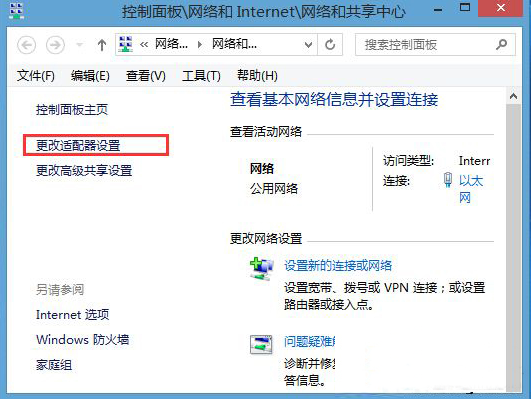Screen dimensions: 531x399
Task: Go to 控制面板主页
Action: pyautogui.click(x=72, y=110)
